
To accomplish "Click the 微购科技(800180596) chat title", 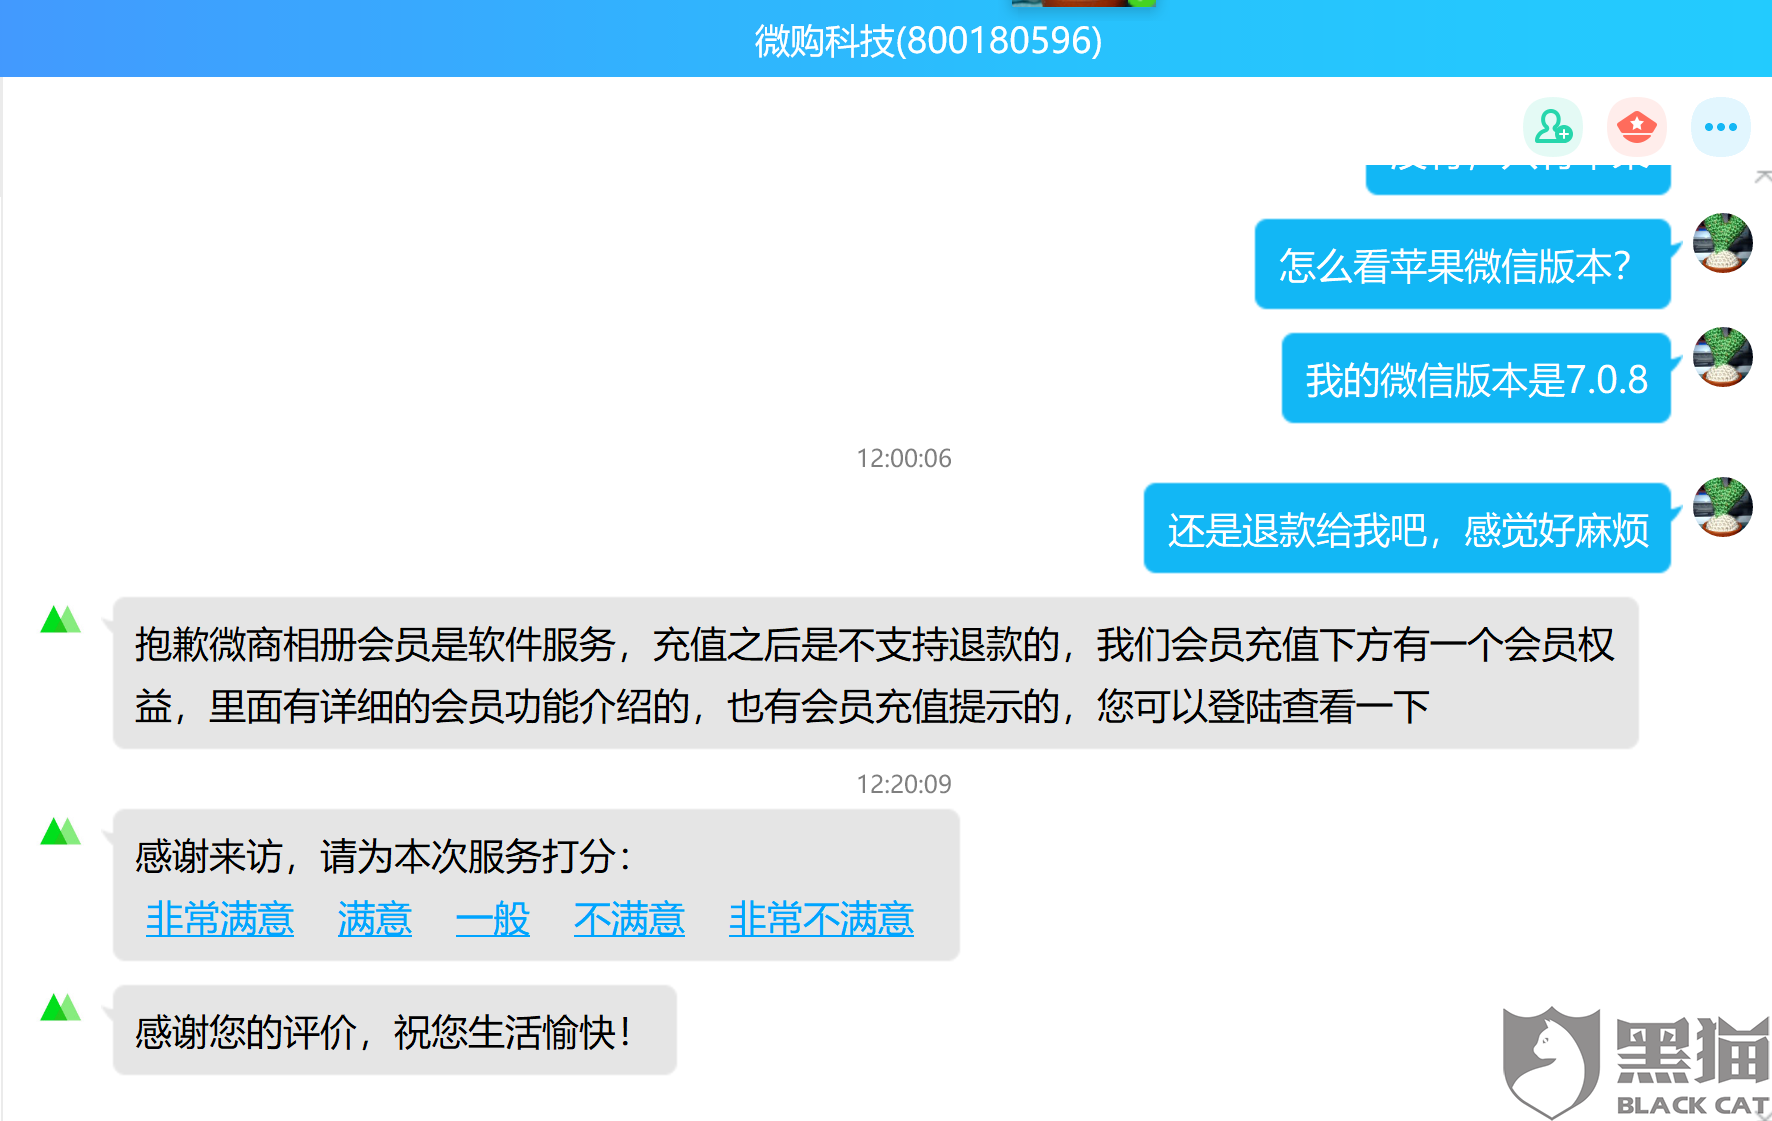I will tap(928, 41).
